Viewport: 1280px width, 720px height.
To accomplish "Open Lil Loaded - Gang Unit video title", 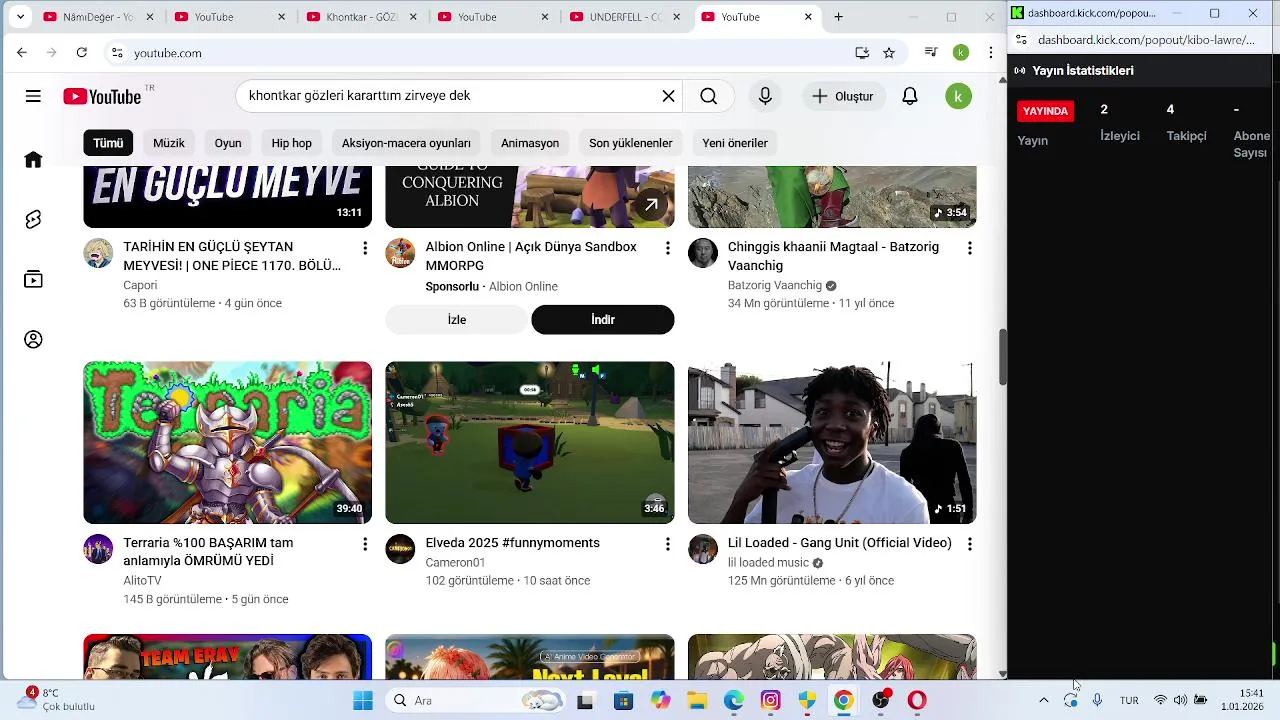I will tap(840, 543).
